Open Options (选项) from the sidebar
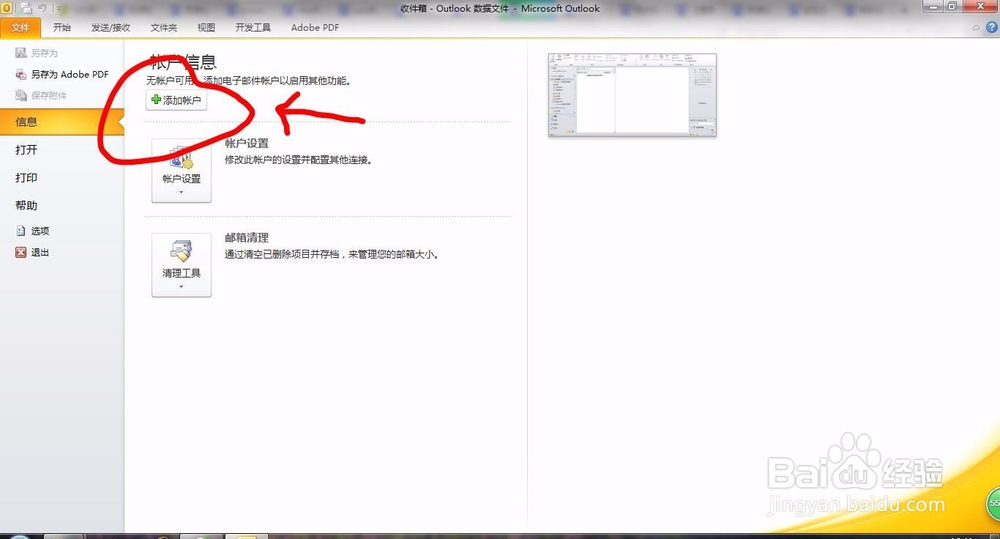1000x539 pixels. point(33,231)
